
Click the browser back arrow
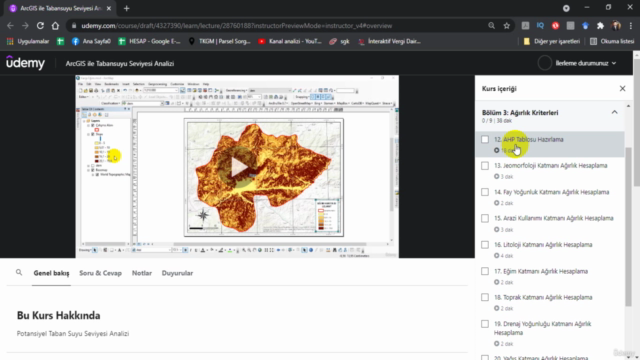pyautogui.click(x=10, y=26)
